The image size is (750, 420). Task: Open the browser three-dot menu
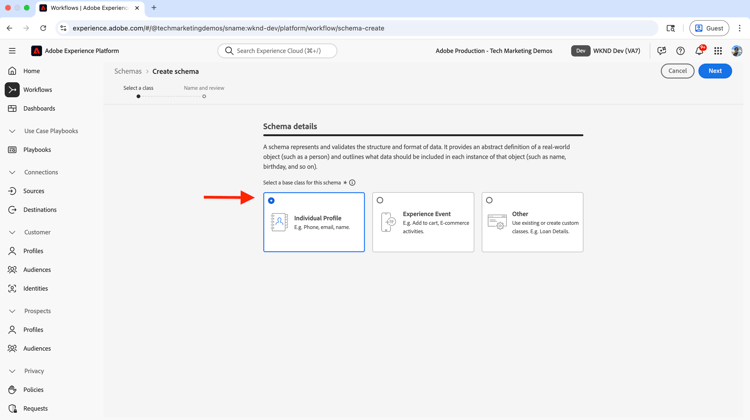pos(739,28)
